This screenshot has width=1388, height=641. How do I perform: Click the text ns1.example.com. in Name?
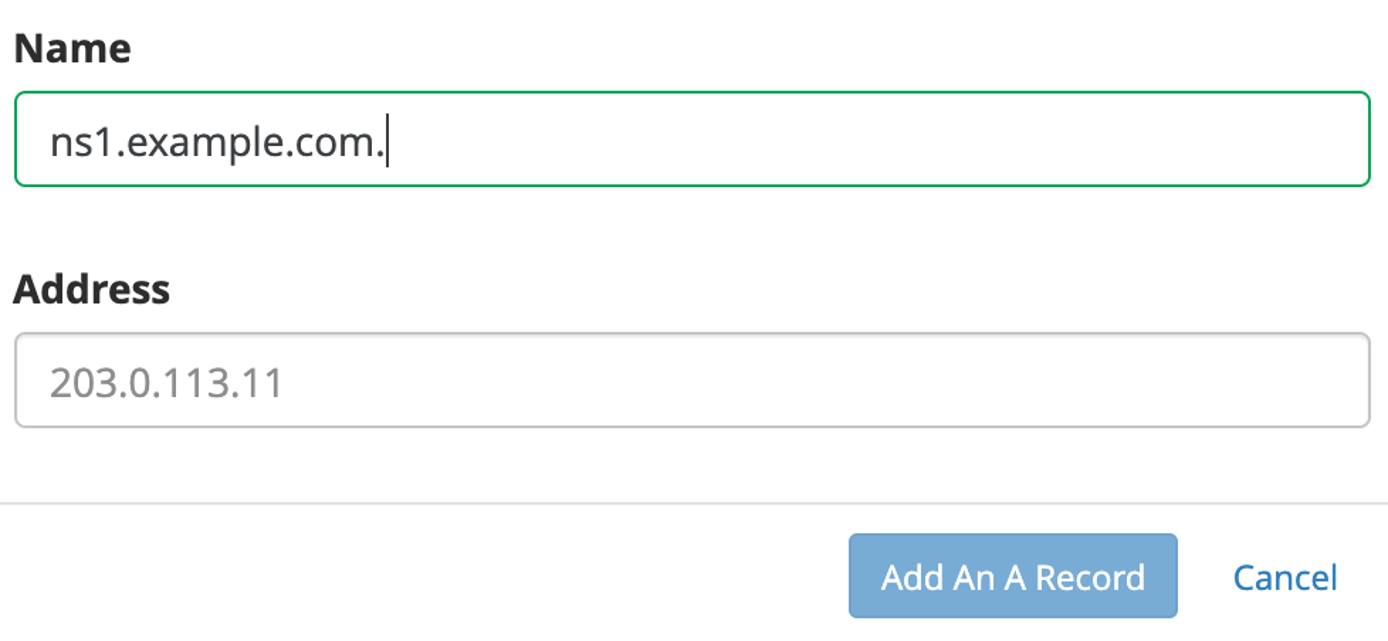(x=220, y=140)
